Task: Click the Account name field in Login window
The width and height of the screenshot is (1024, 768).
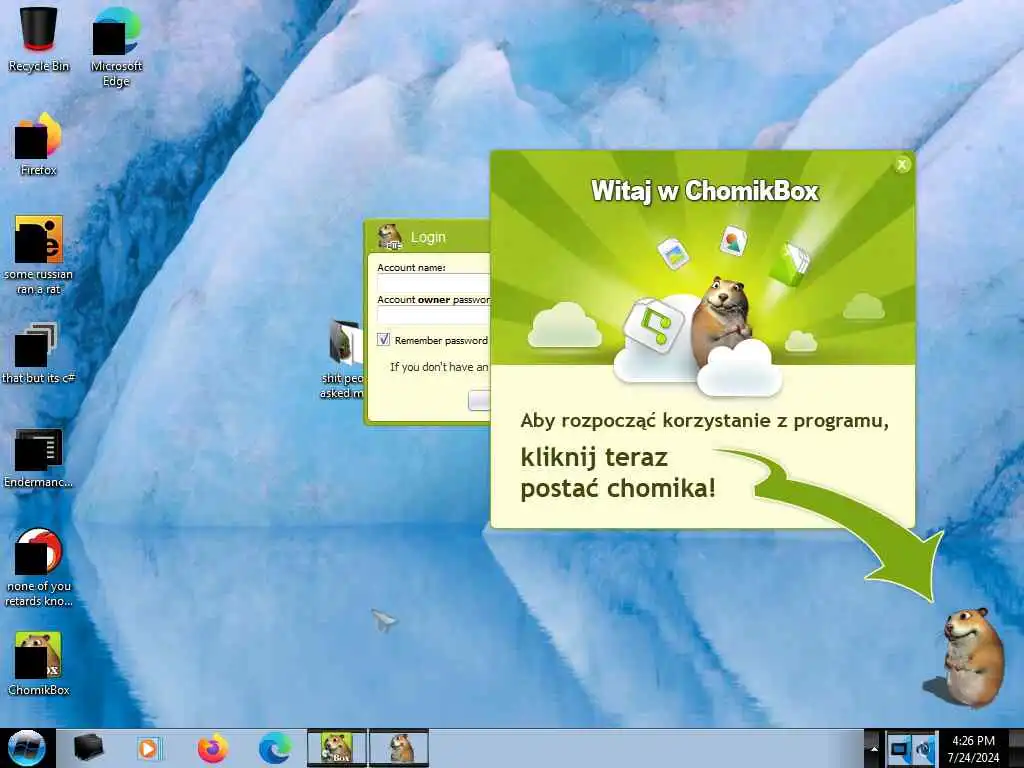Action: tap(433, 283)
